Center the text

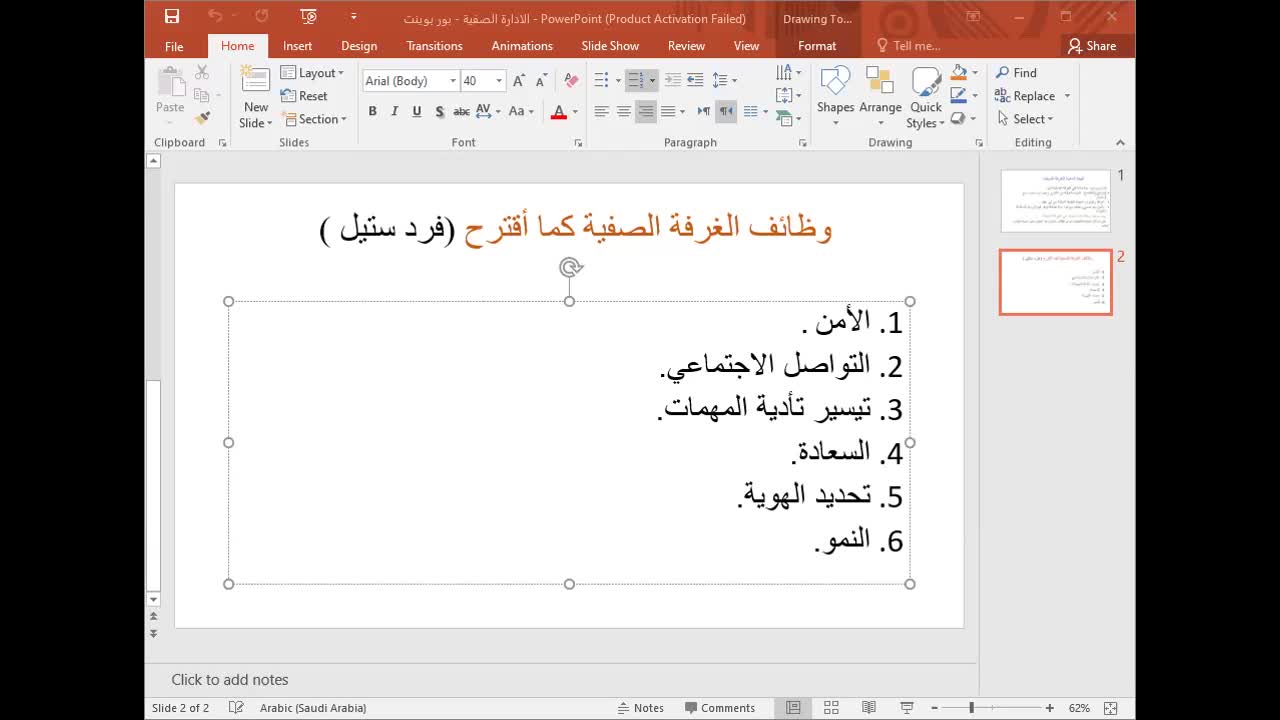[x=623, y=111]
